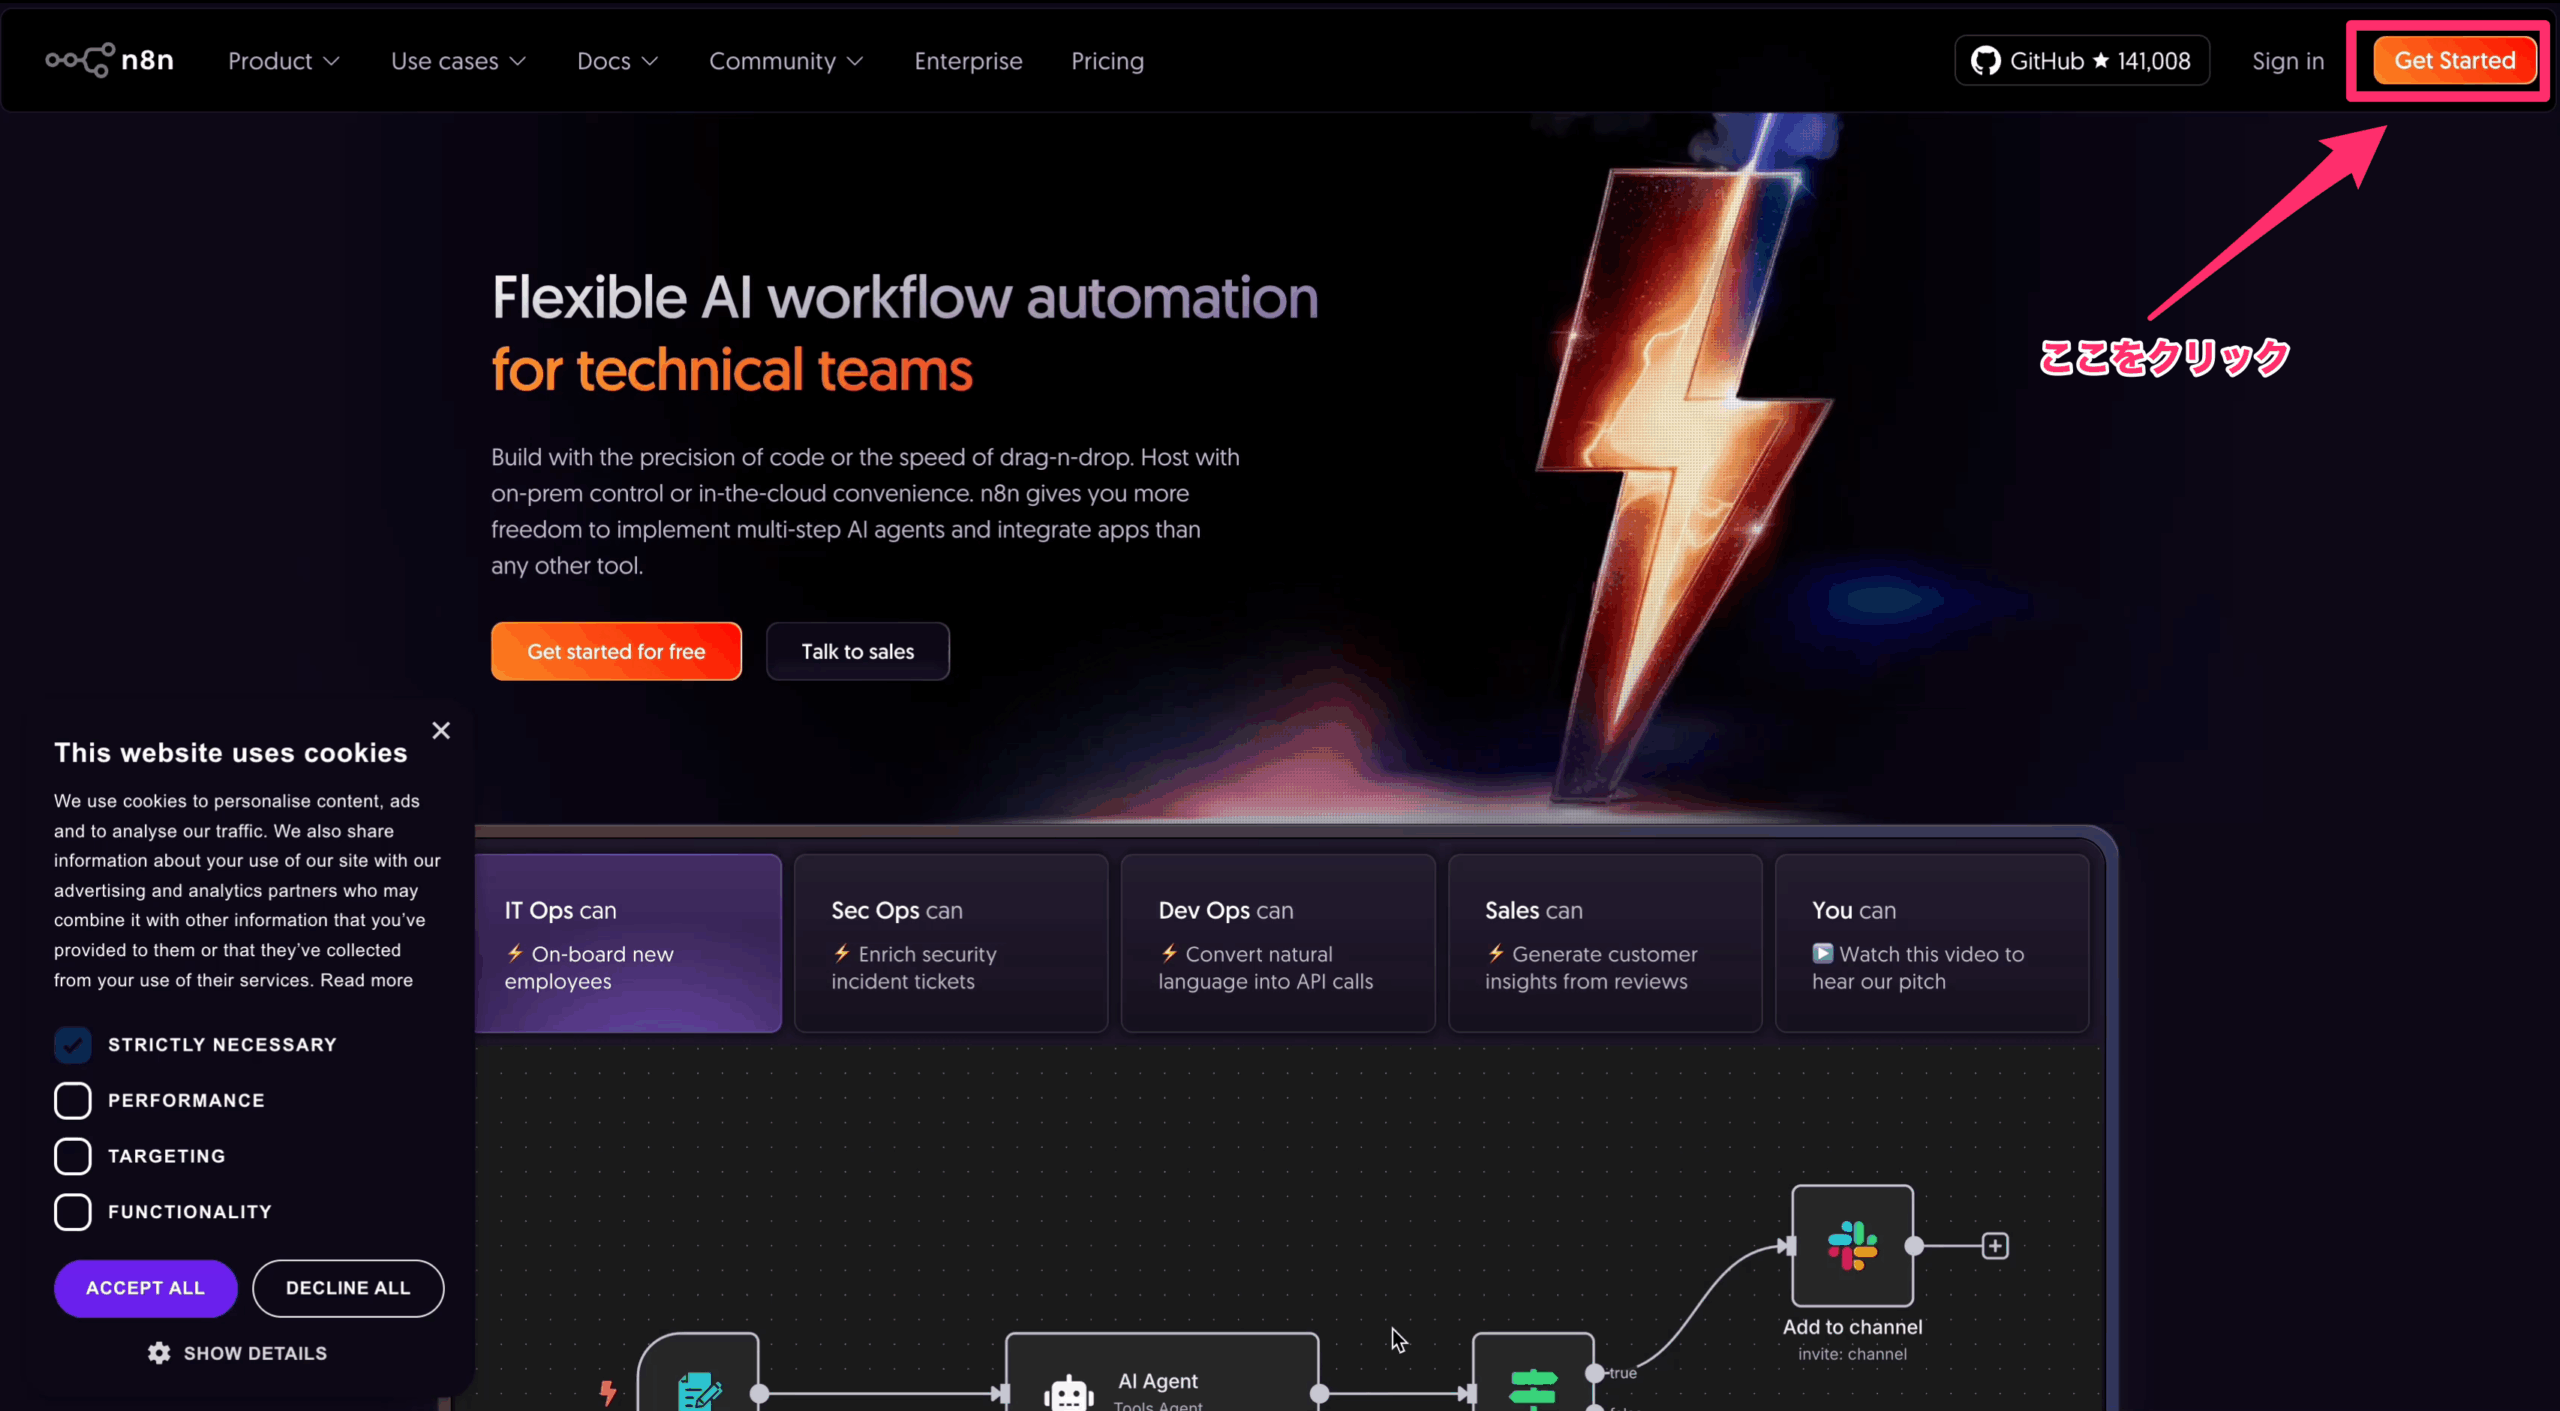The width and height of the screenshot is (2560, 1411).
Task: Click the green If-condition node icon
Action: pos(1533,1388)
